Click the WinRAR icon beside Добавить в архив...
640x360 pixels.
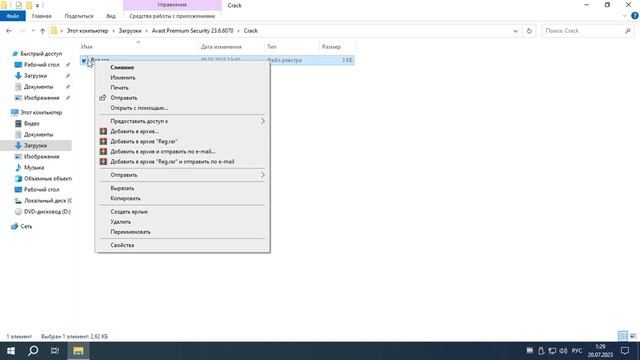click(103, 131)
